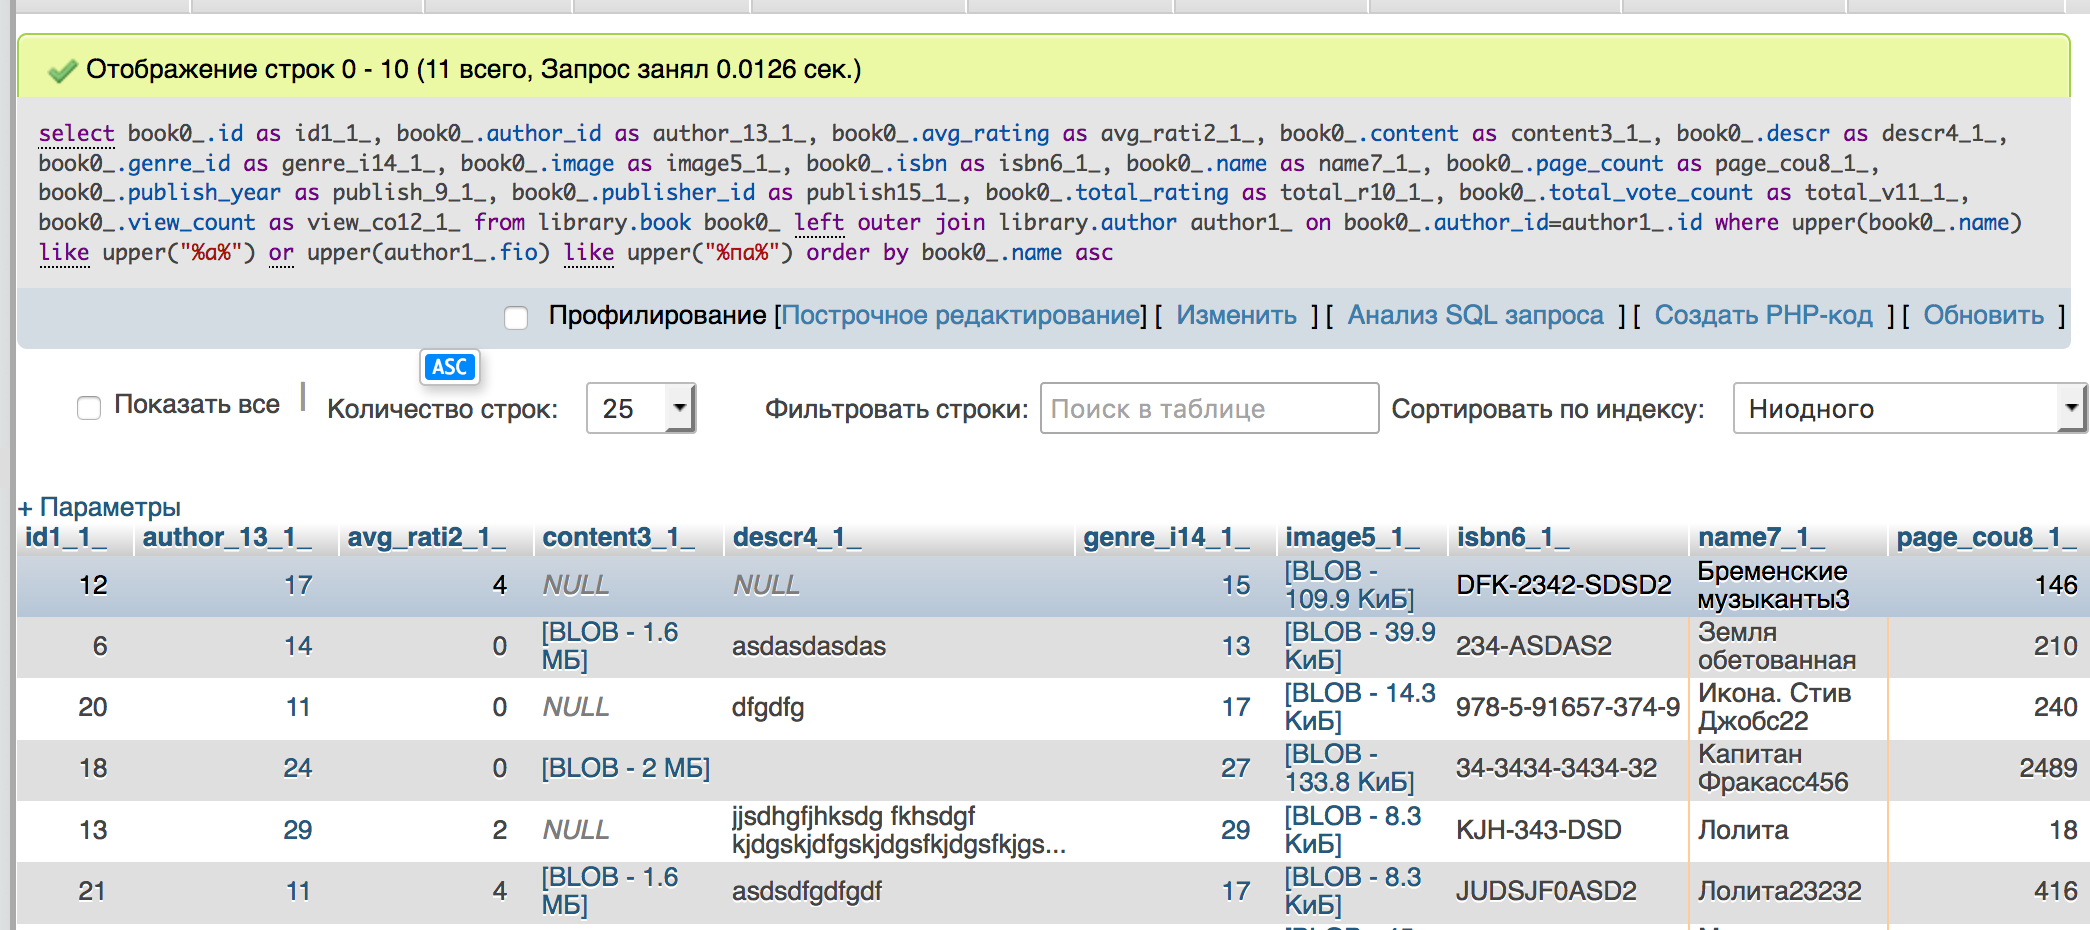Click author id 24 link
The height and width of the screenshot is (930, 2090).
298,768
